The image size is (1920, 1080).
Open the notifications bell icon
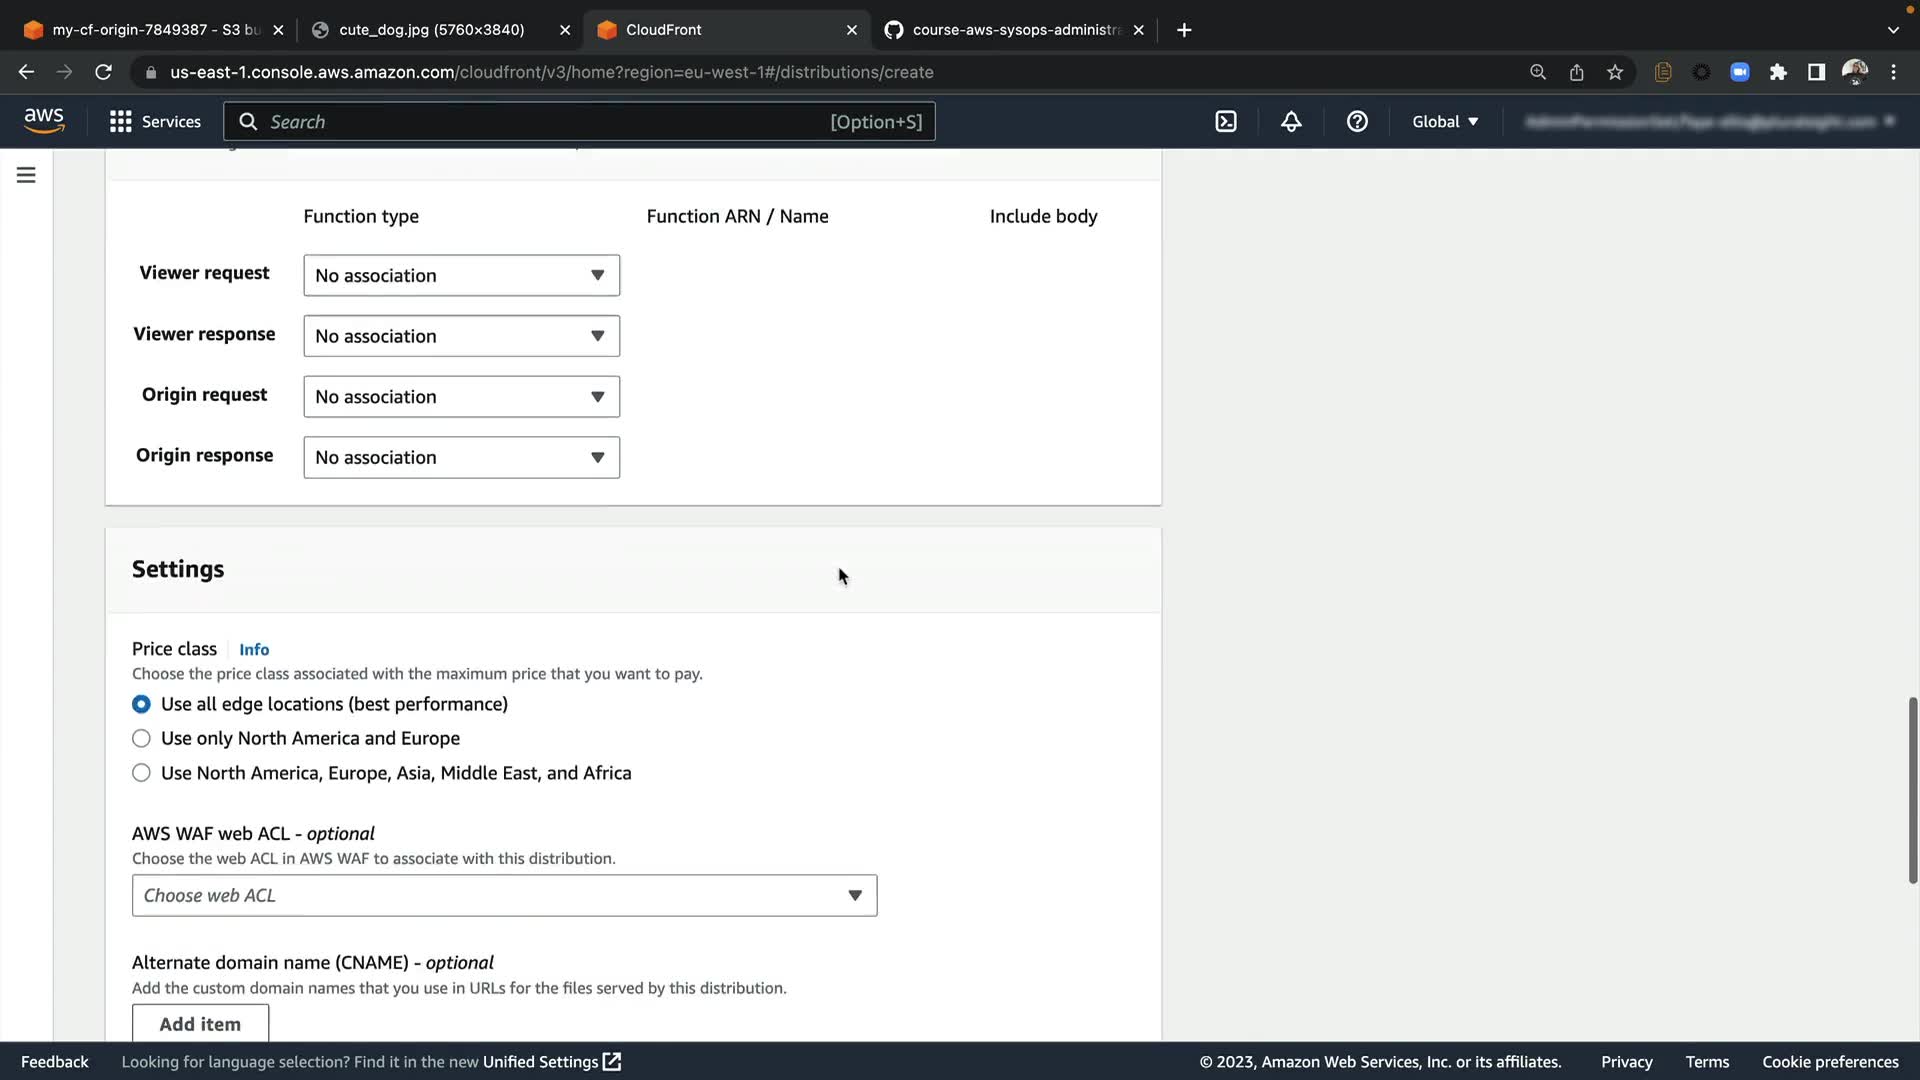point(1291,121)
